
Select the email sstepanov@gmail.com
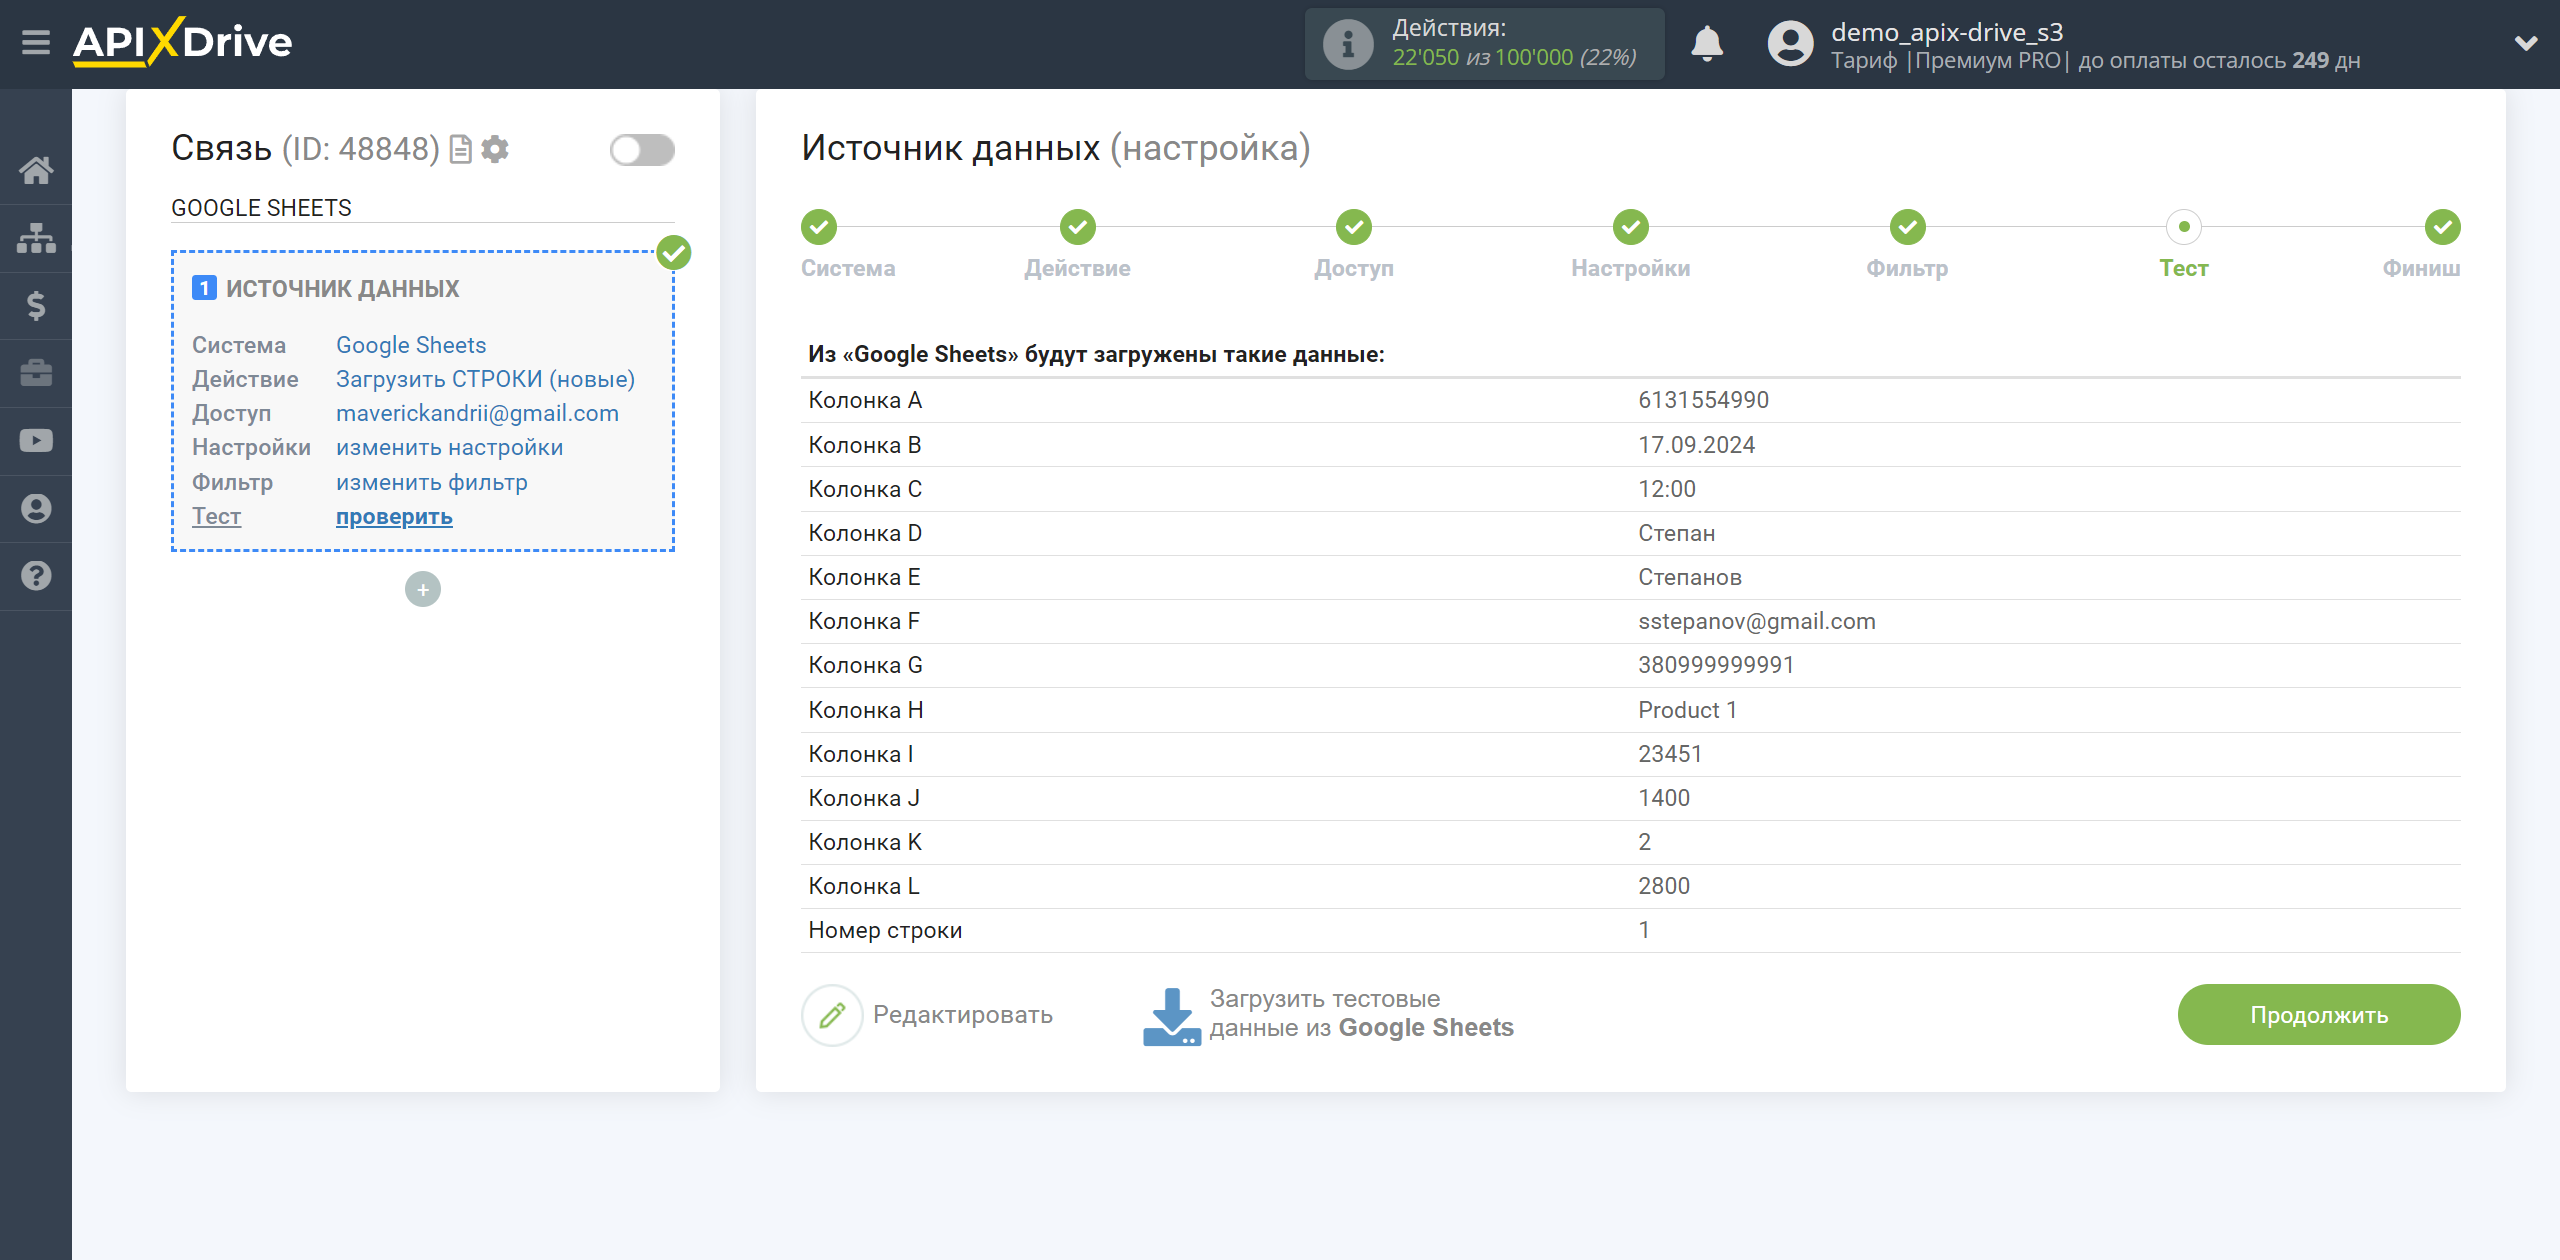(1757, 621)
